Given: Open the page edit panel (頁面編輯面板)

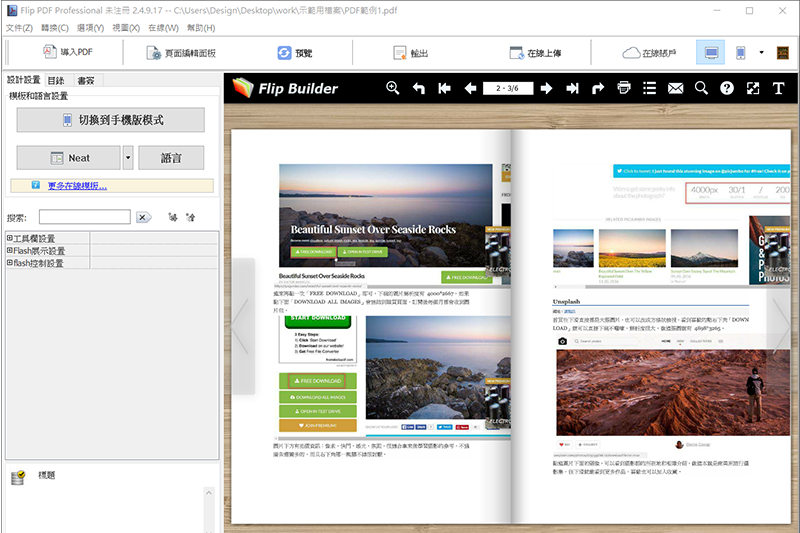Looking at the screenshot, I should [x=181, y=53].
